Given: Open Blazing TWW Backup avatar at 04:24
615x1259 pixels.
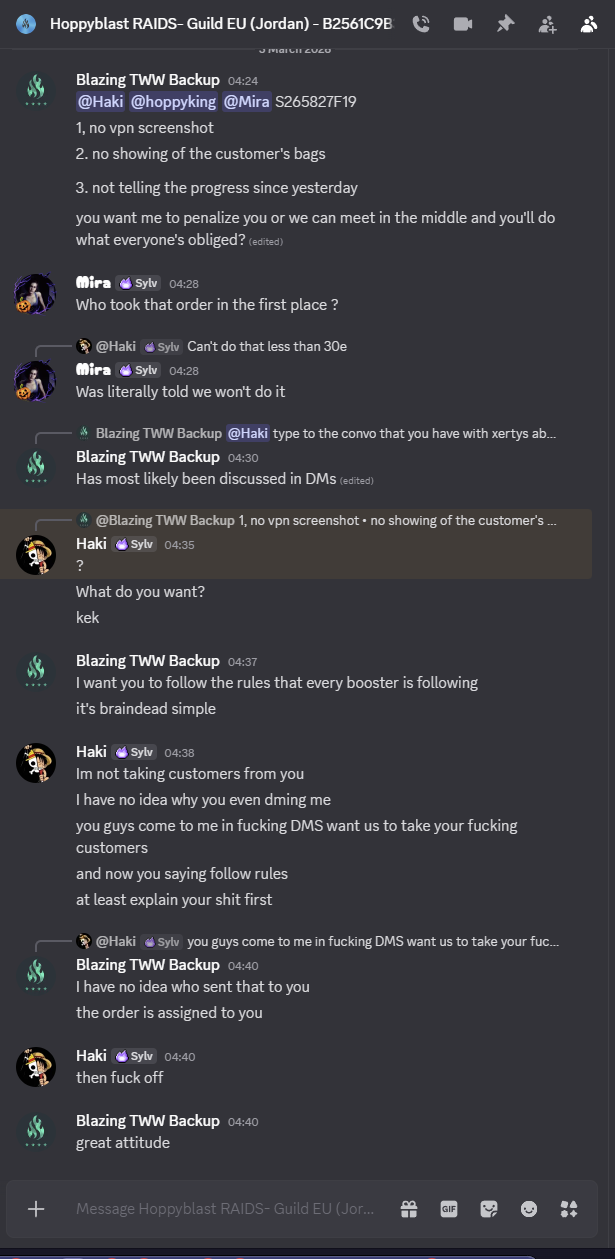Looking at the screenshot, I should (36, 90).
